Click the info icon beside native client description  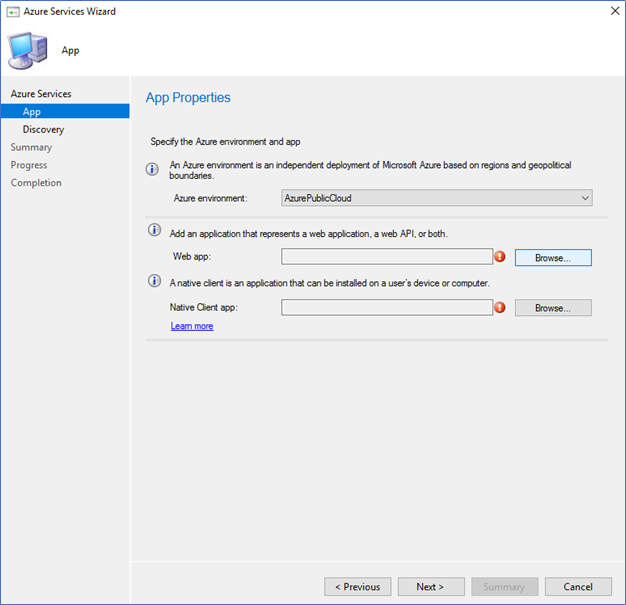155,281
